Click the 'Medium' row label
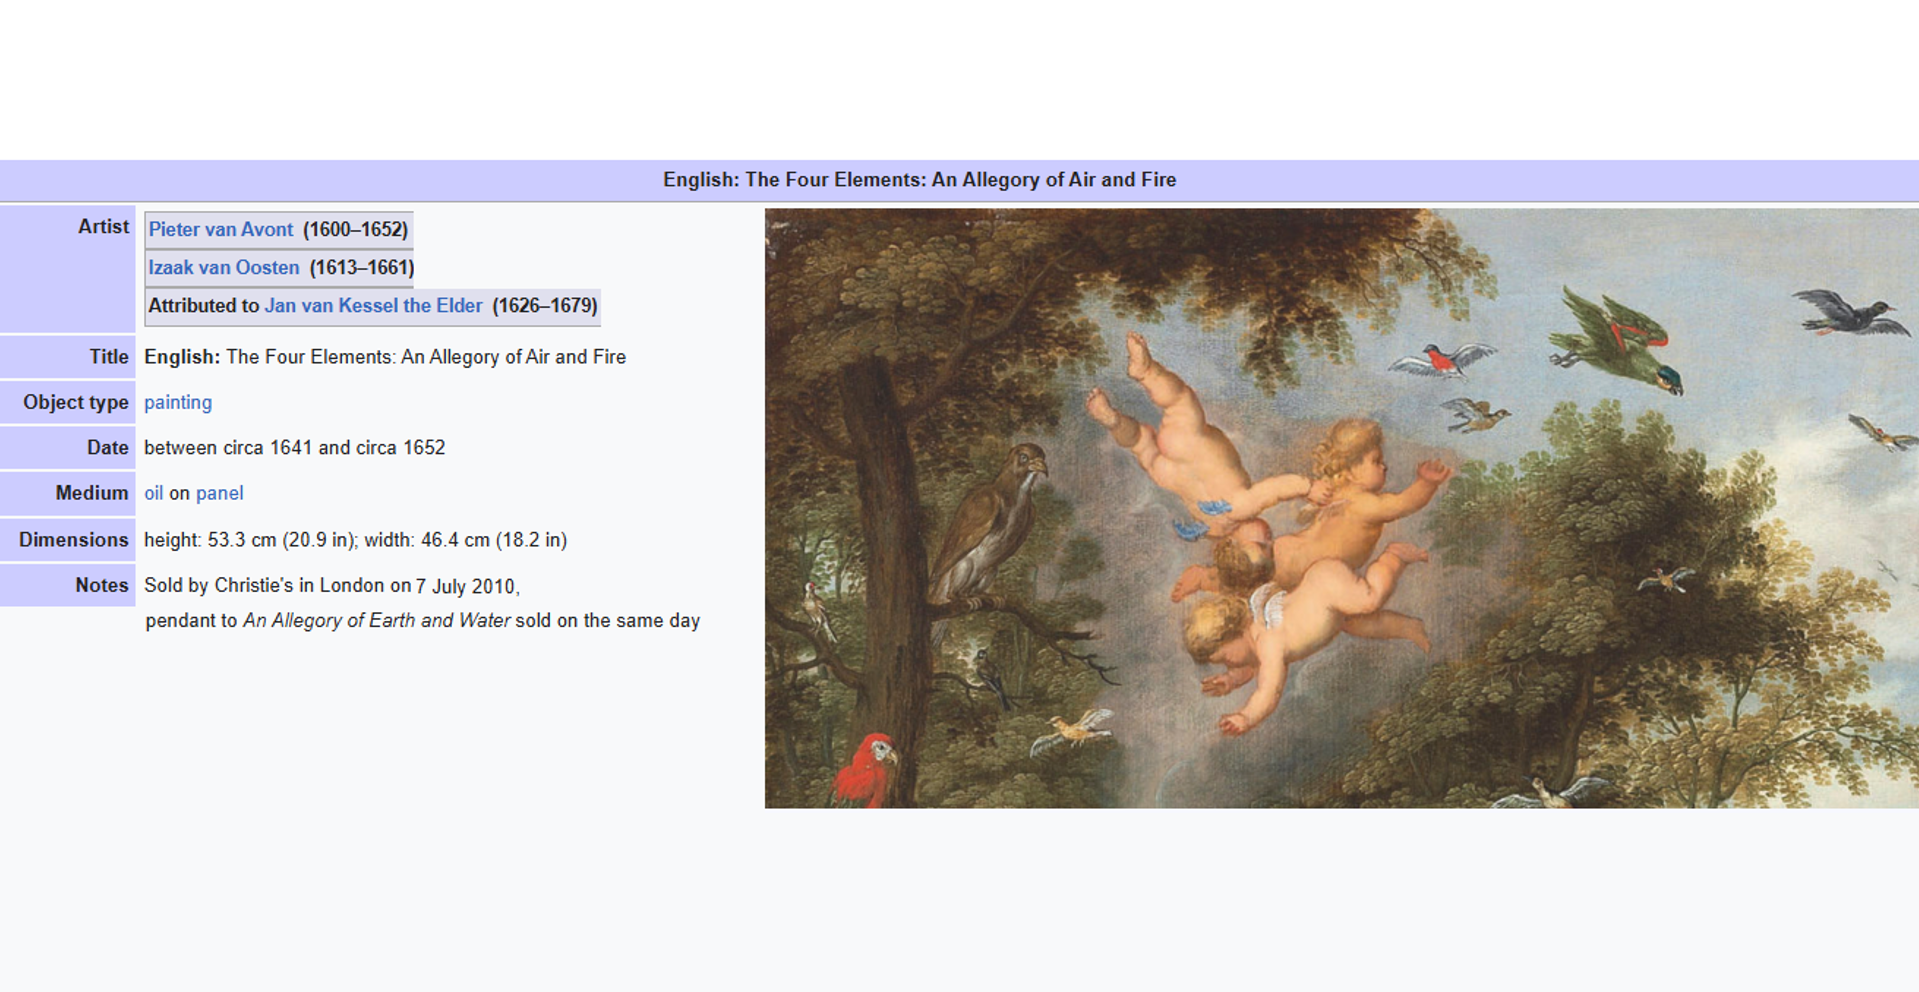The image size is (1919, 992). point(92,493)
